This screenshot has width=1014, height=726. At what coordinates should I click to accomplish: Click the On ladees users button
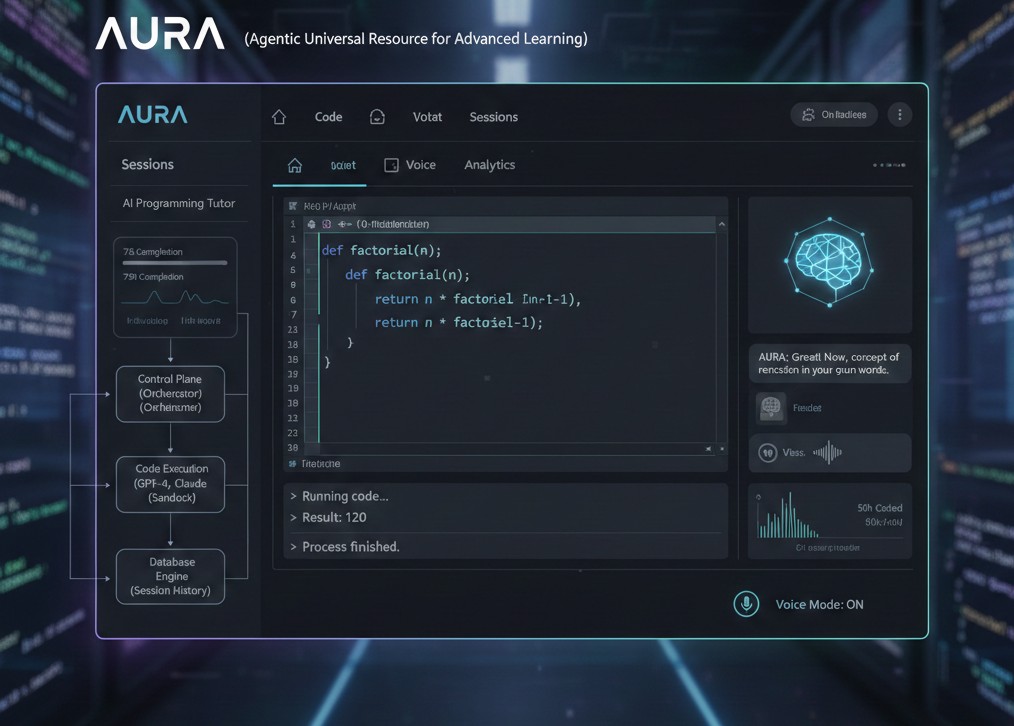(834, 115)
